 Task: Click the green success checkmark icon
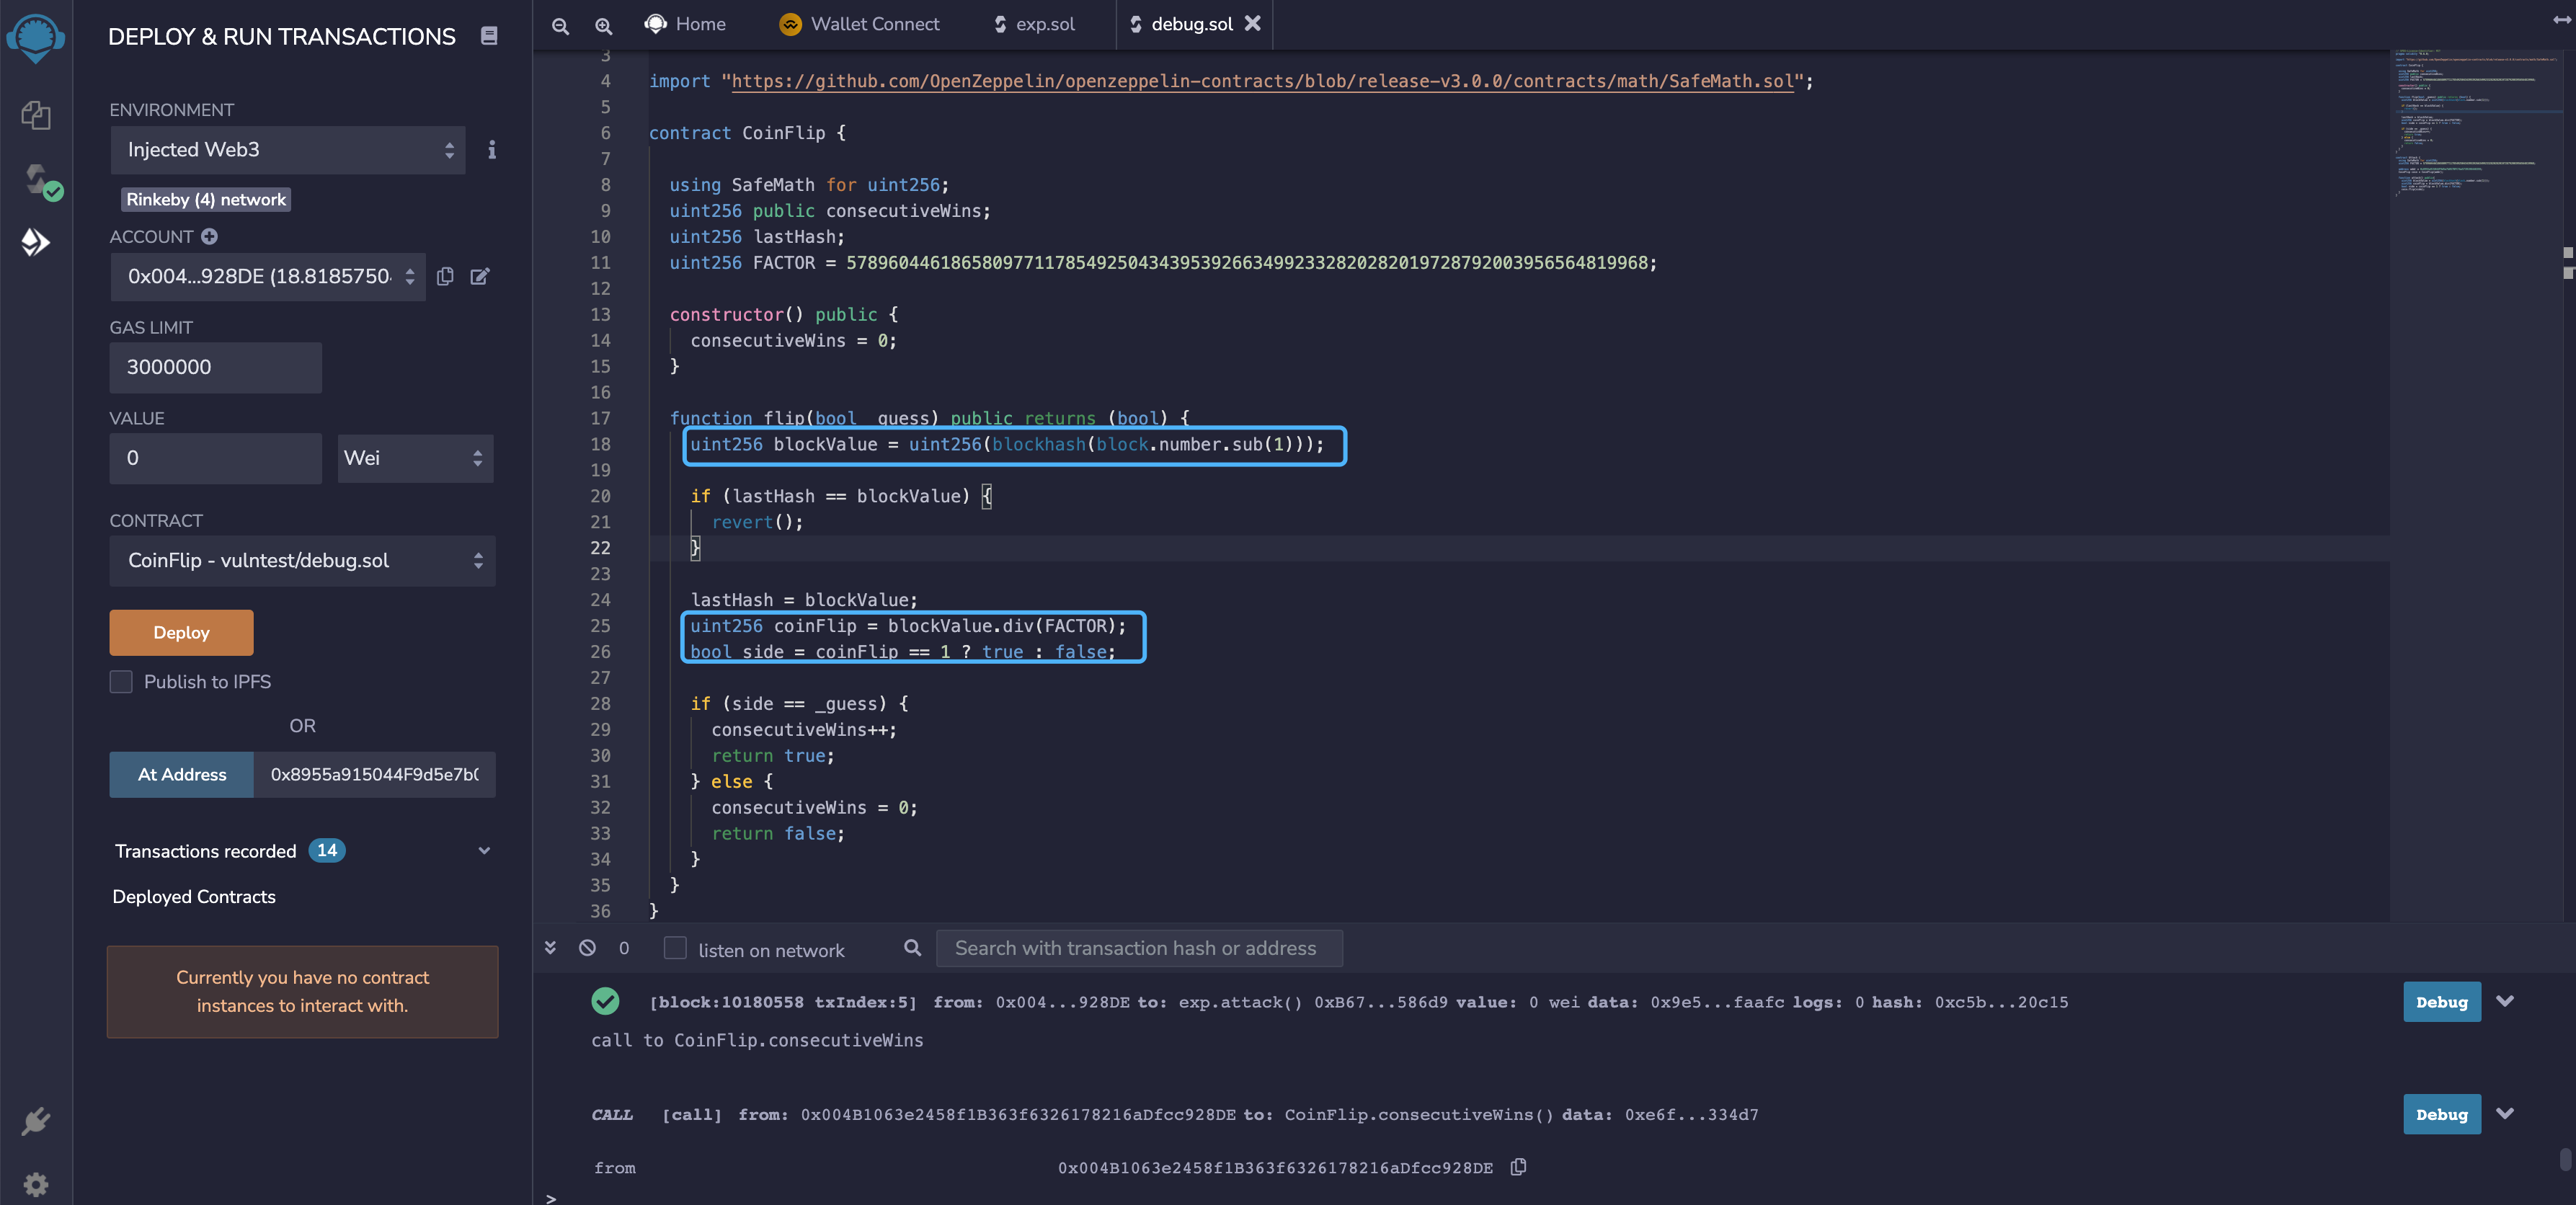pyautogui.click(x=605, y=1001)
